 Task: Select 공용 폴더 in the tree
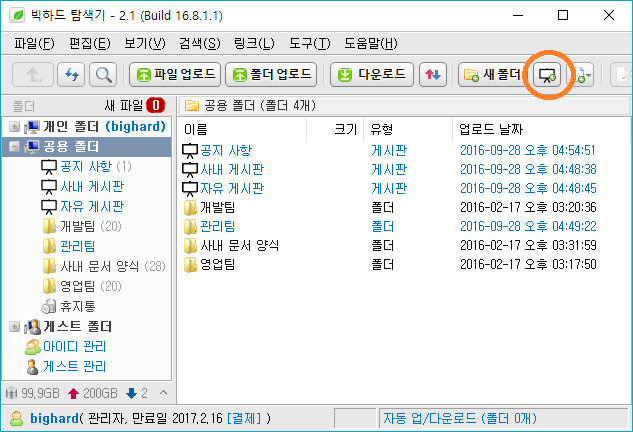[x=71, y=147]
